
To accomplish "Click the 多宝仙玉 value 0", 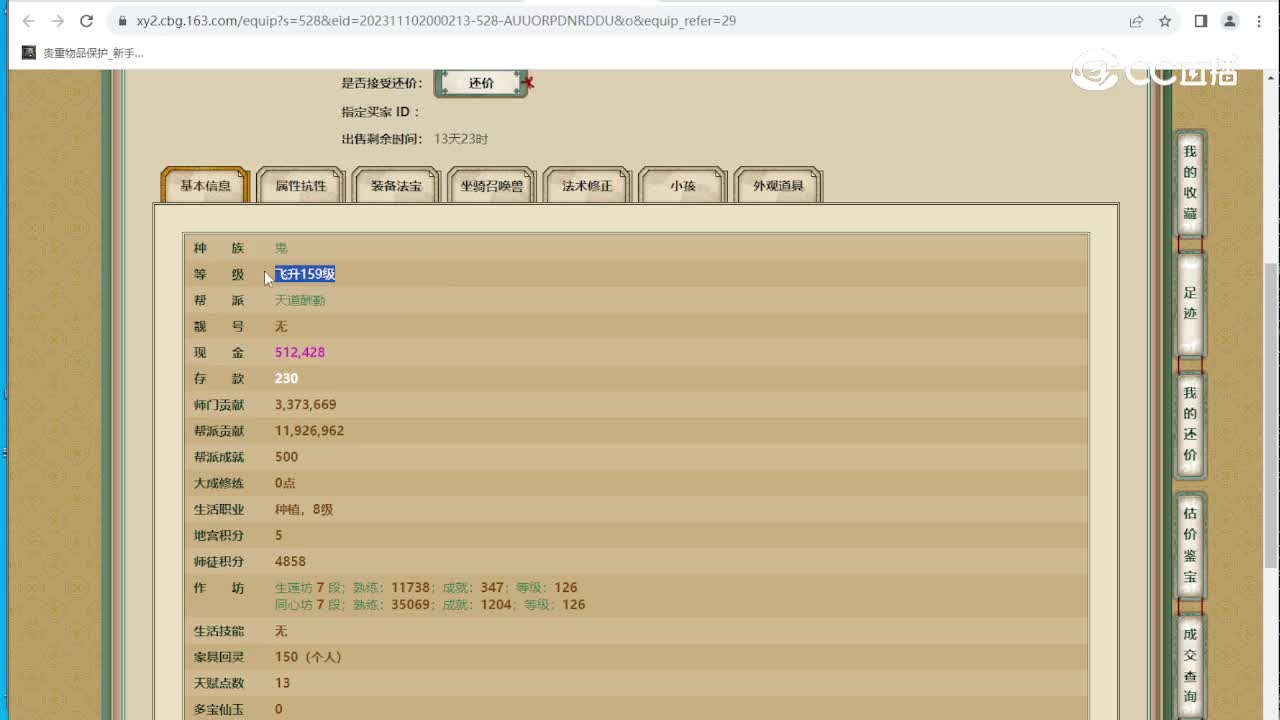I will (x=279, y=709).
